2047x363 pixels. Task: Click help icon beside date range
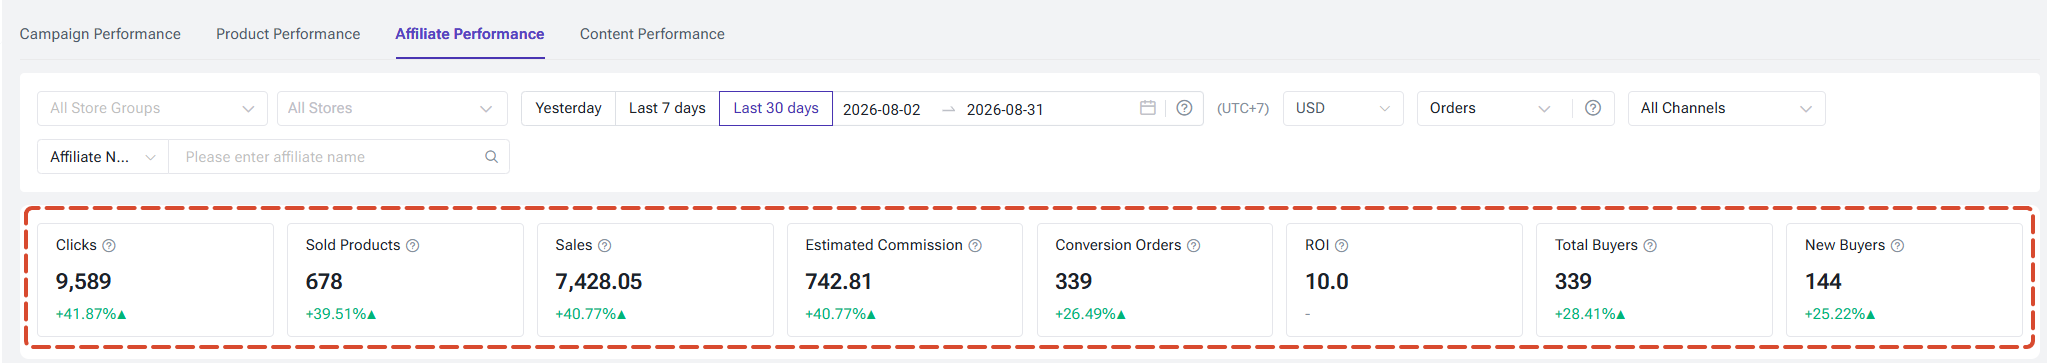(x=1184, y=108)
